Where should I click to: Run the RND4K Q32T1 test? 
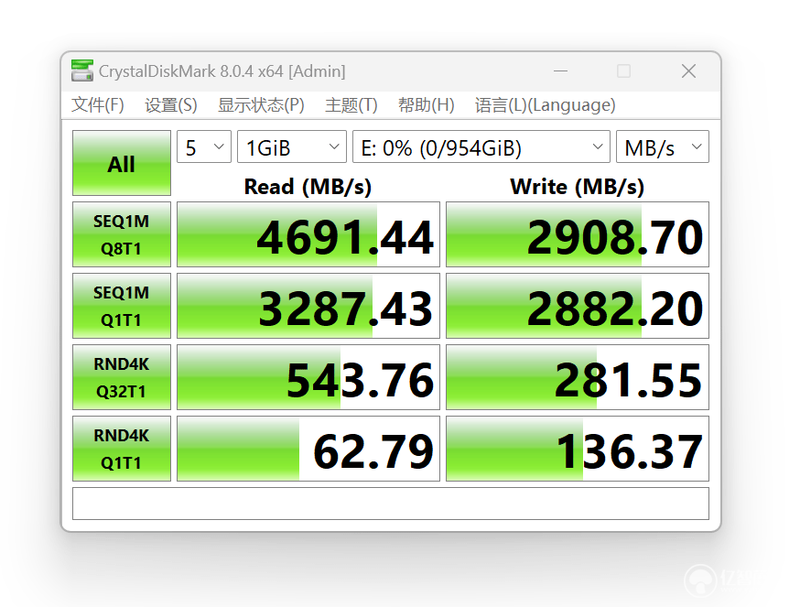(x=121, y=377)
